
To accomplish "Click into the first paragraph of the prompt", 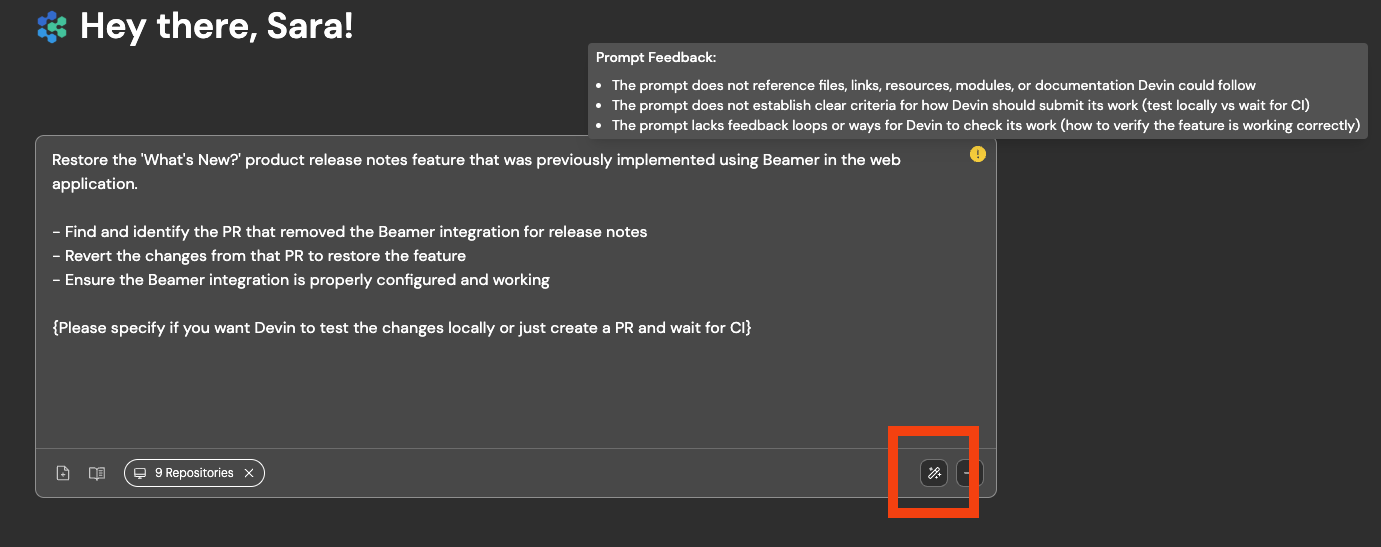I will pos(476,172).
